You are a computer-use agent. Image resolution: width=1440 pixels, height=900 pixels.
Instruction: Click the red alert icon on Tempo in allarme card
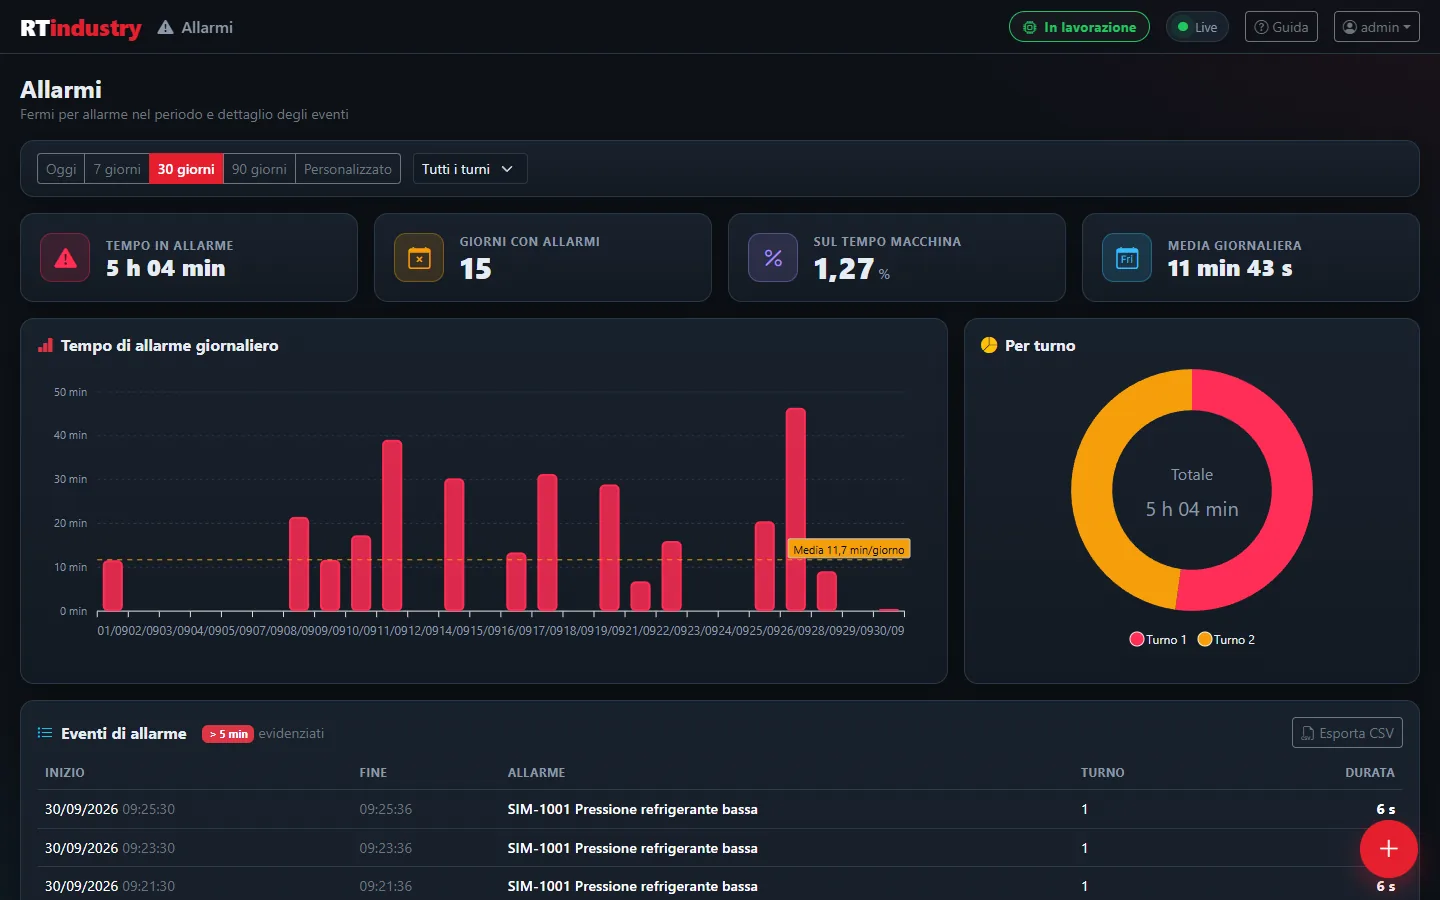(x=65, y=258)
